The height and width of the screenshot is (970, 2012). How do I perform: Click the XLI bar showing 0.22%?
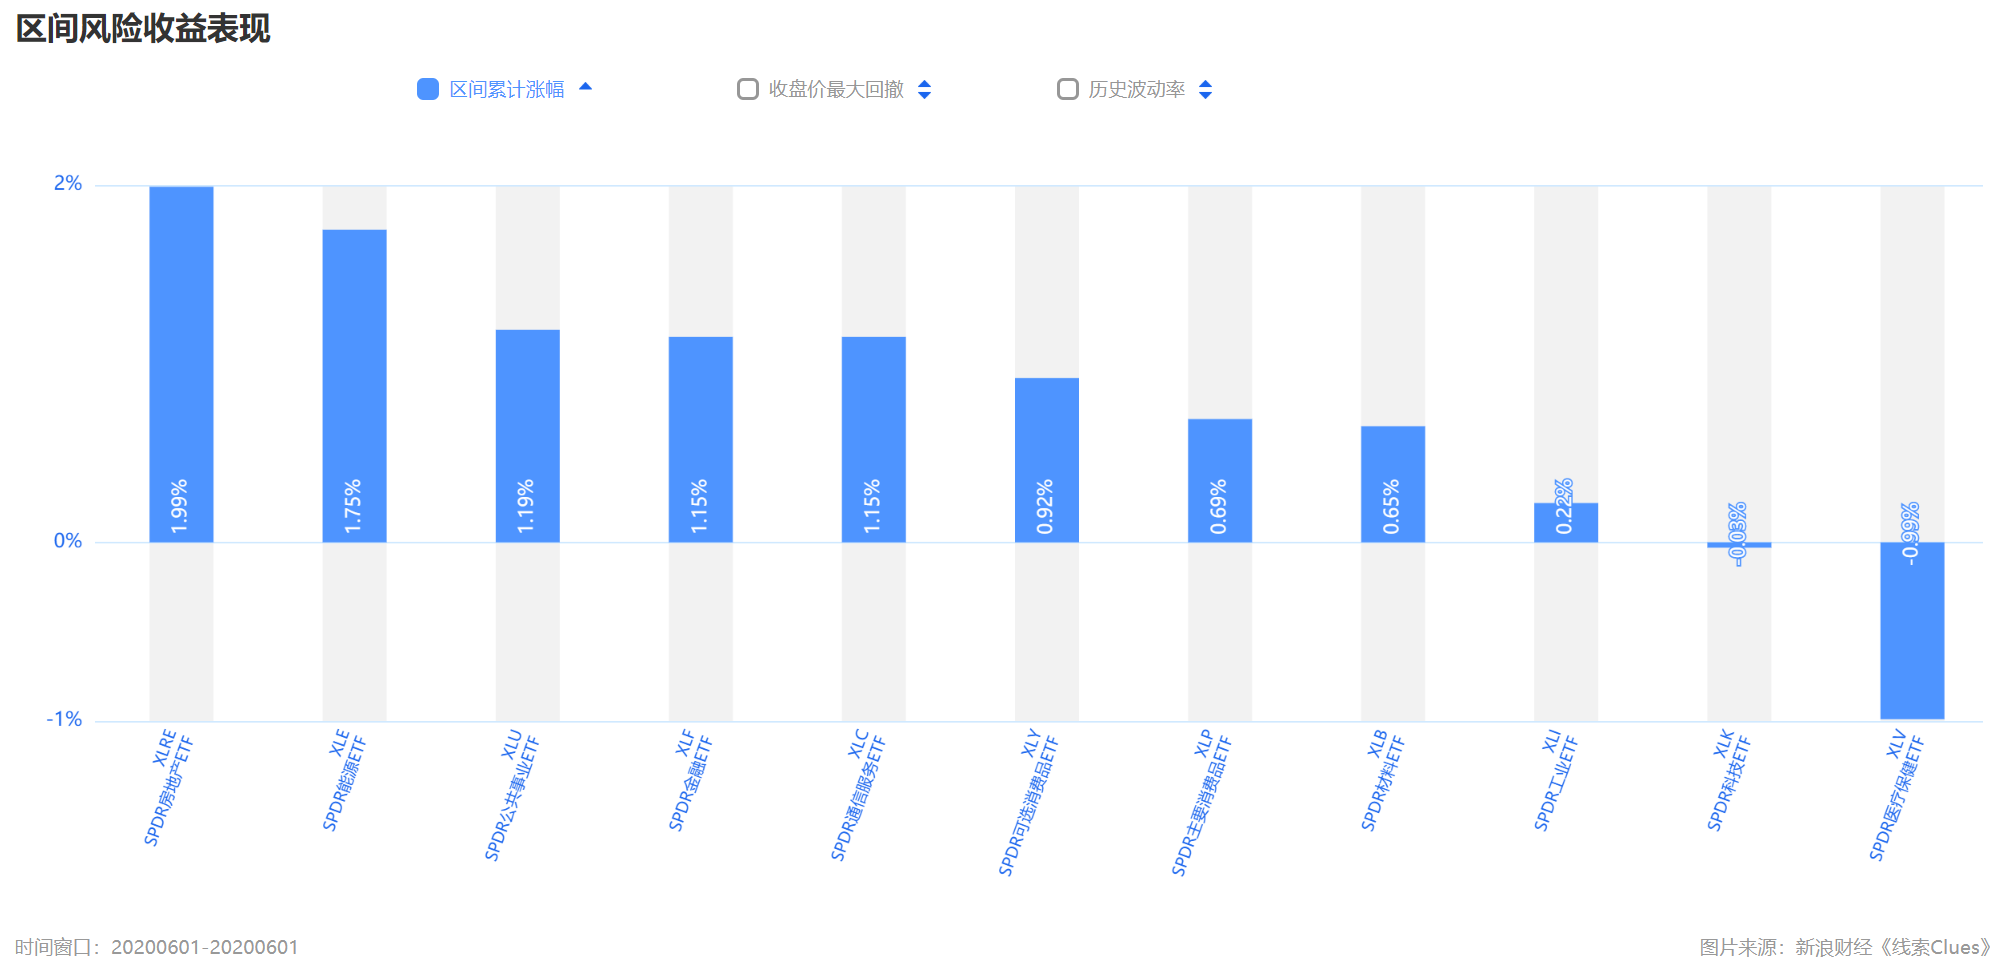coord(1566,523)
